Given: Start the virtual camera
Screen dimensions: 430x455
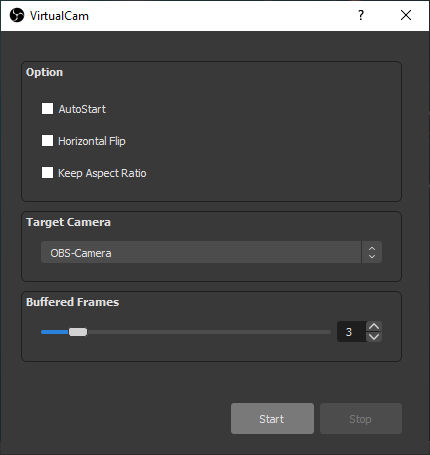Looking at the screenshot, I should 272,419.
